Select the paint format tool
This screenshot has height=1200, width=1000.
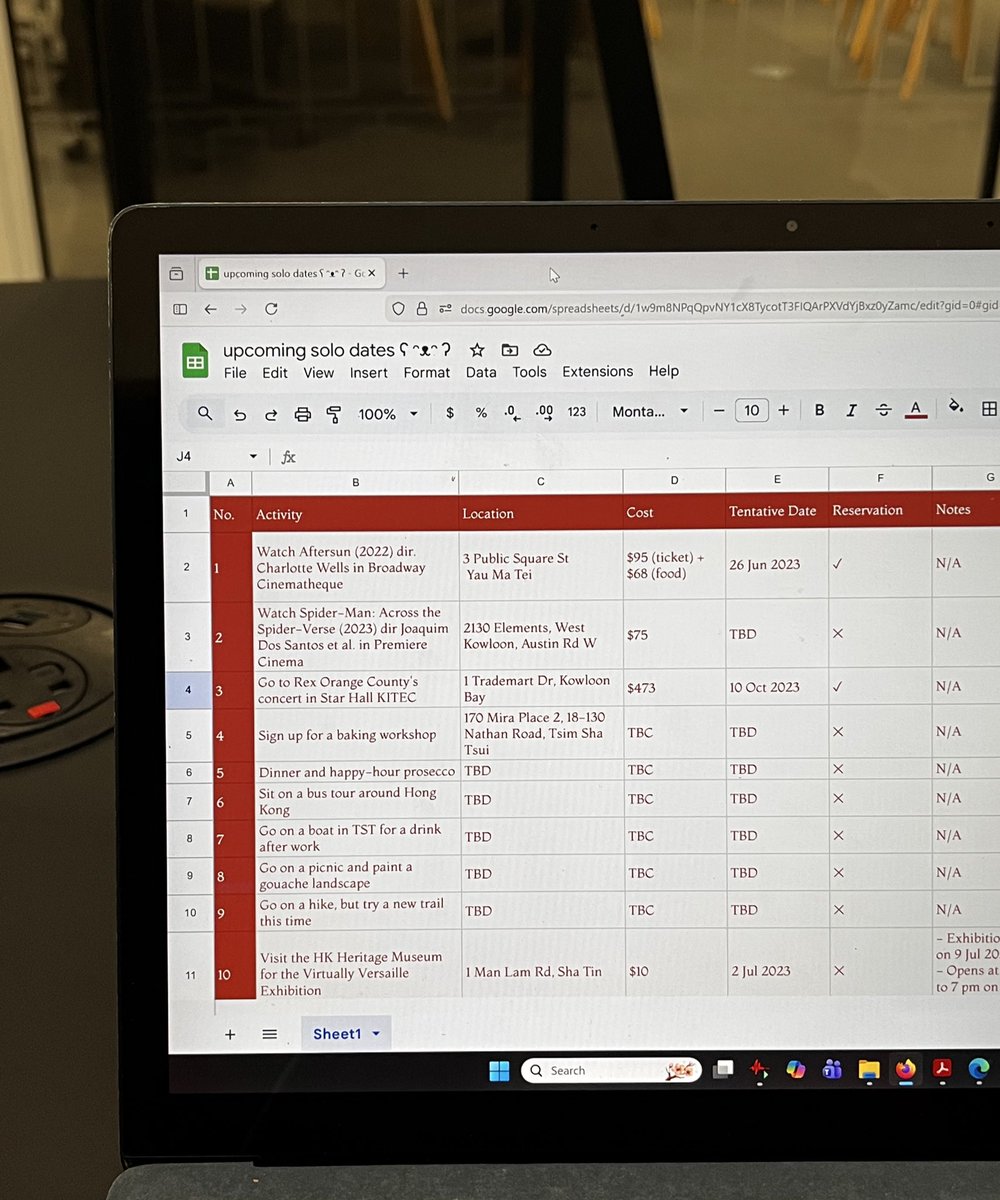pos(334,414)
